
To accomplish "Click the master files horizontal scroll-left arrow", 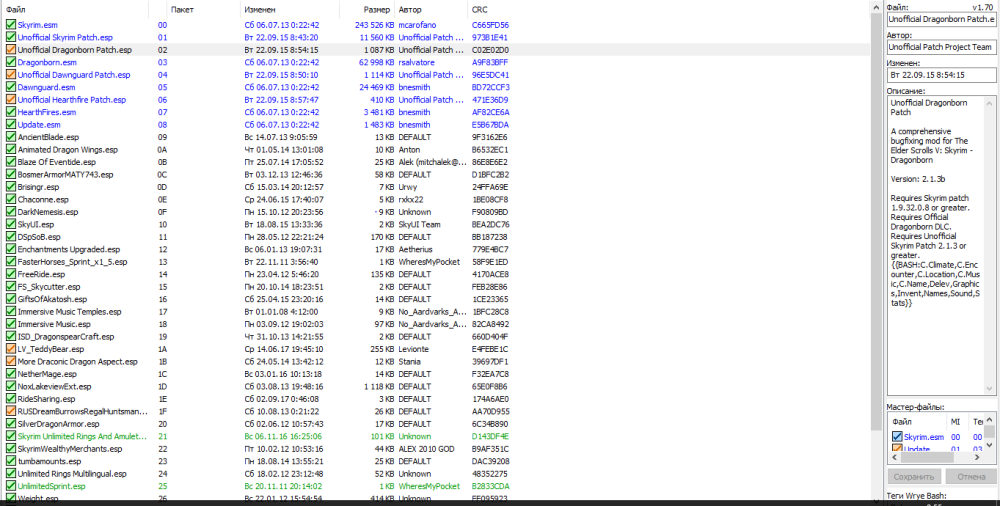I will 893,457.
